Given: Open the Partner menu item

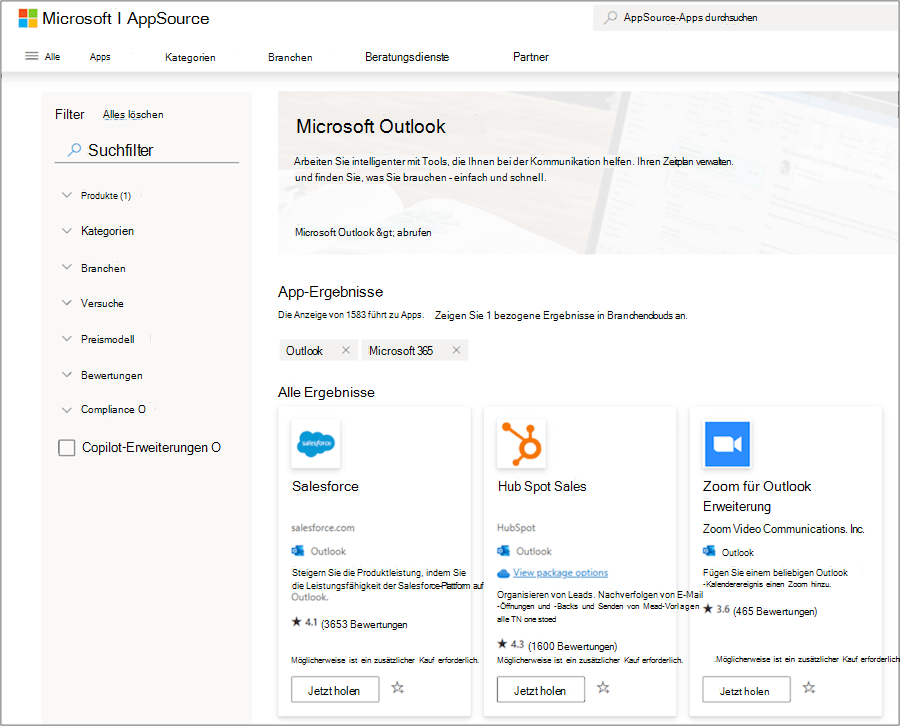Looking at the screenshot, I should [531, 57].
